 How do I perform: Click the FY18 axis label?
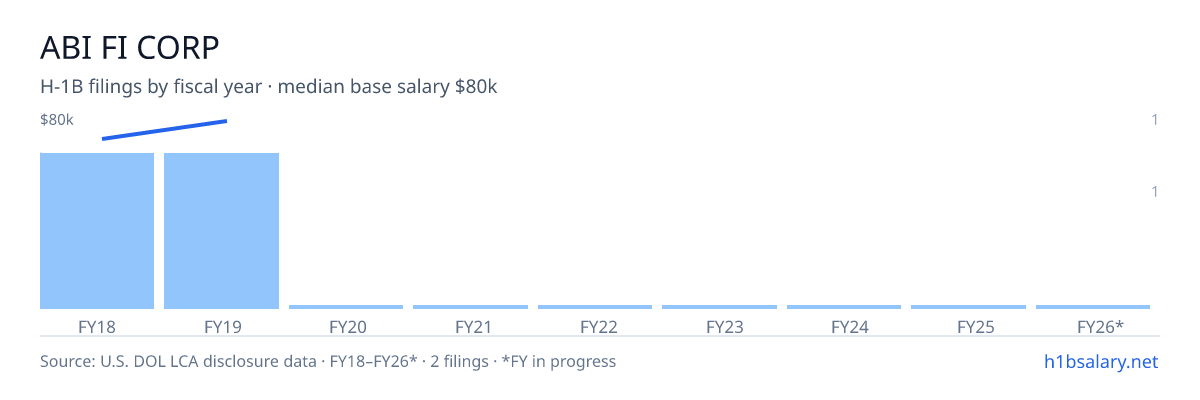click(x=97, y=326)
